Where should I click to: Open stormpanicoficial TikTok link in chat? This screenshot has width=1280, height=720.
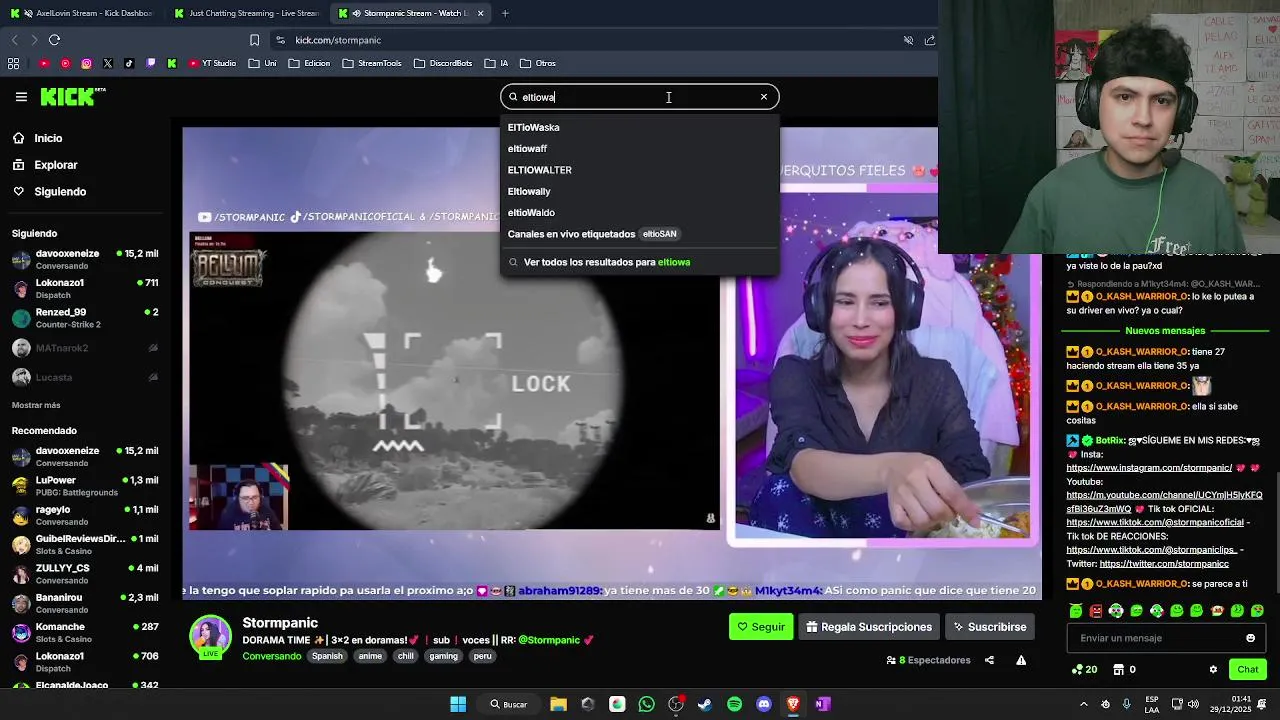click(x=1155, y=522)
